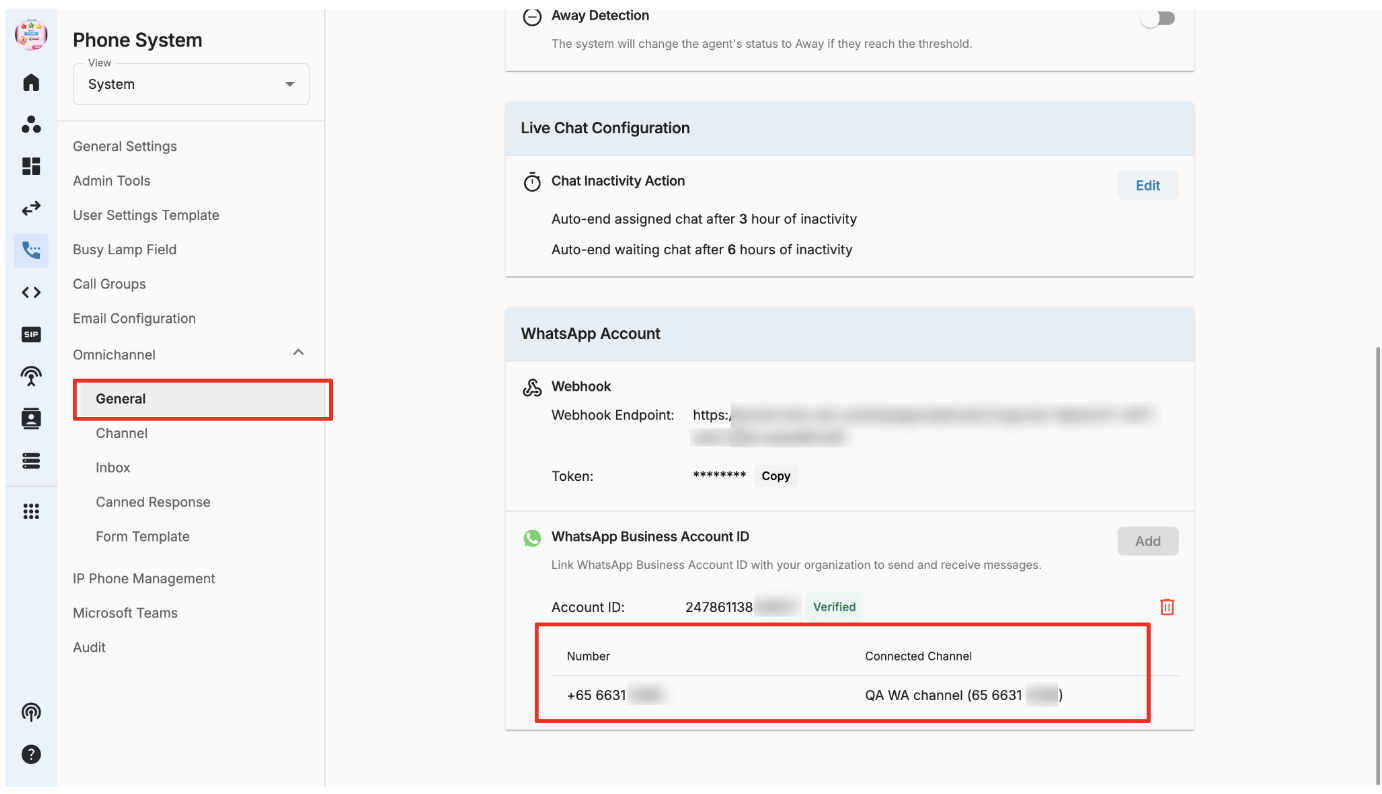Open IP Phone Management menu item
Screen dimensions: 1382x794
[144, 579]
